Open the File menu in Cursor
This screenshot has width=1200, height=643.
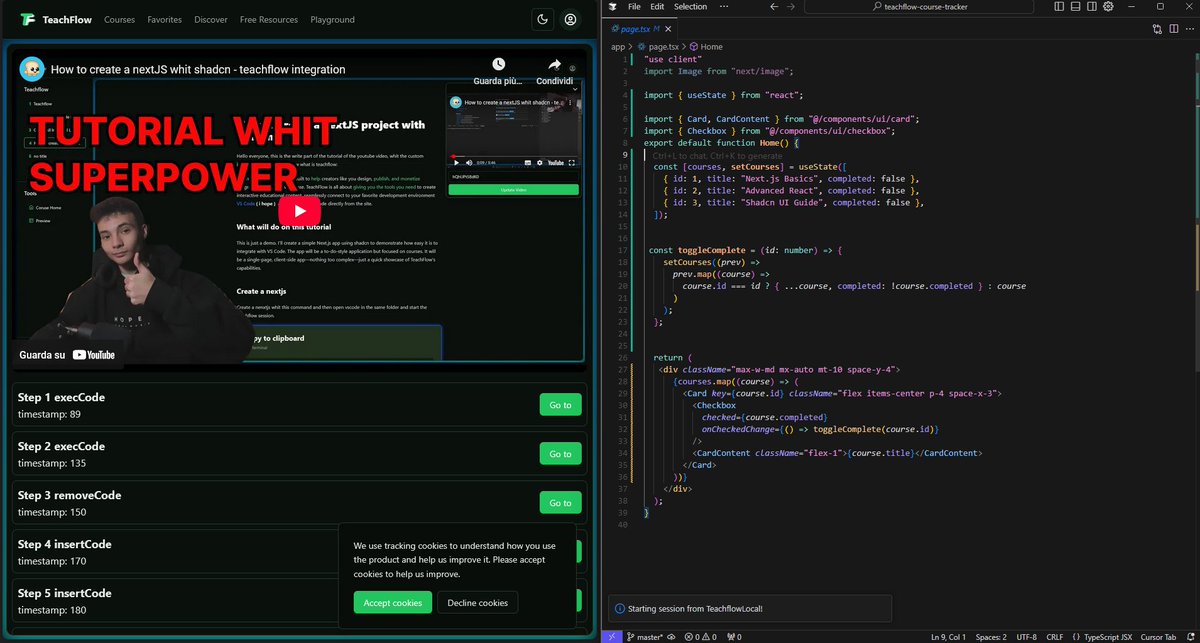(x=634, y=7)
